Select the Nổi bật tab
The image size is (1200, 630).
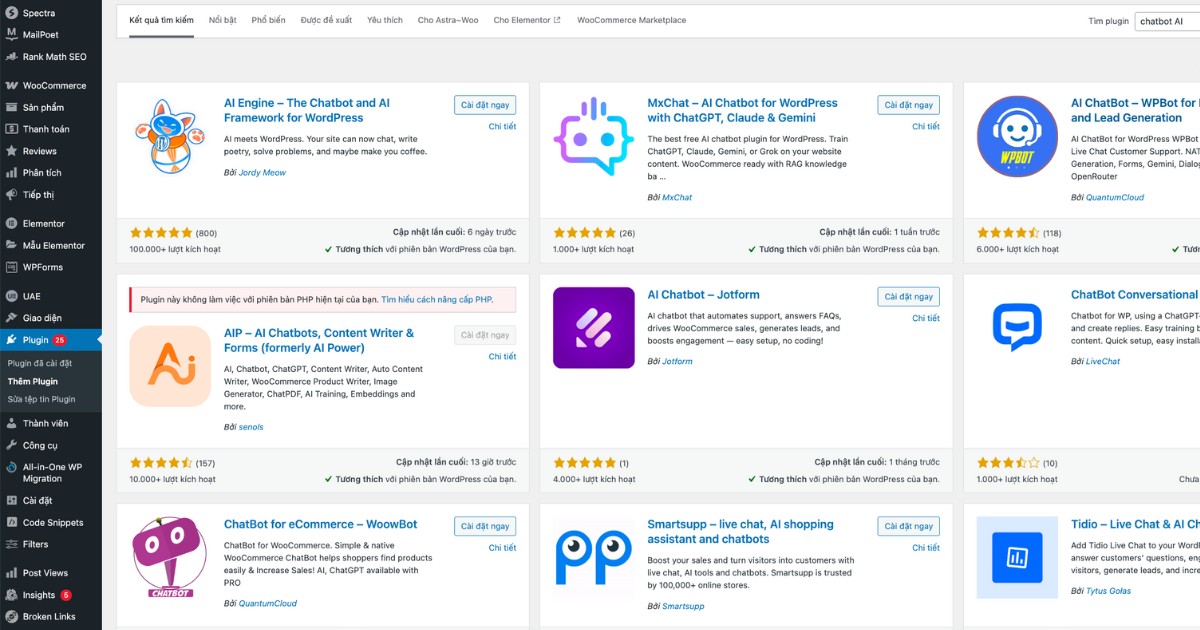[222, 19]
